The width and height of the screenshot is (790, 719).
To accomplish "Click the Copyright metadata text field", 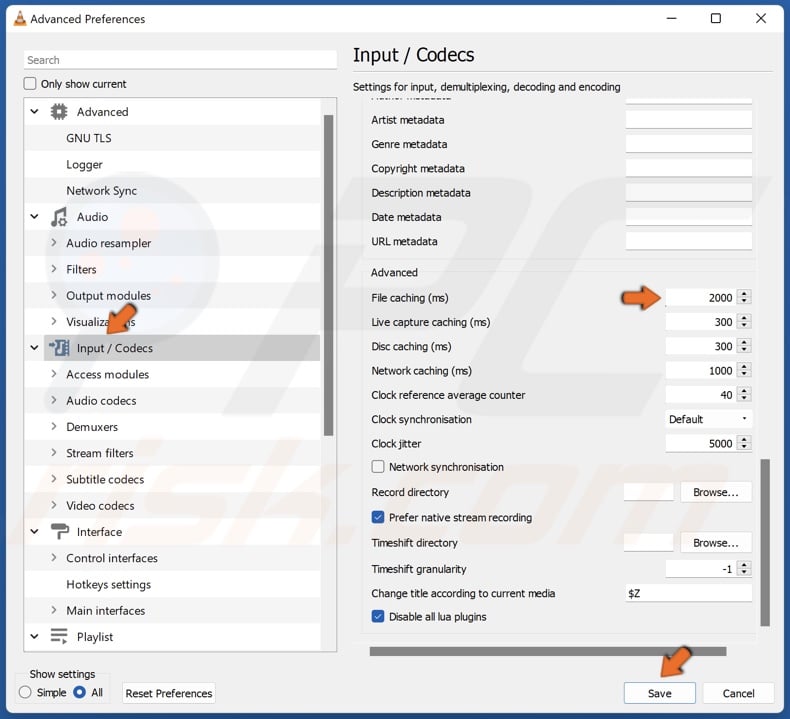I will tap(689, 168).
